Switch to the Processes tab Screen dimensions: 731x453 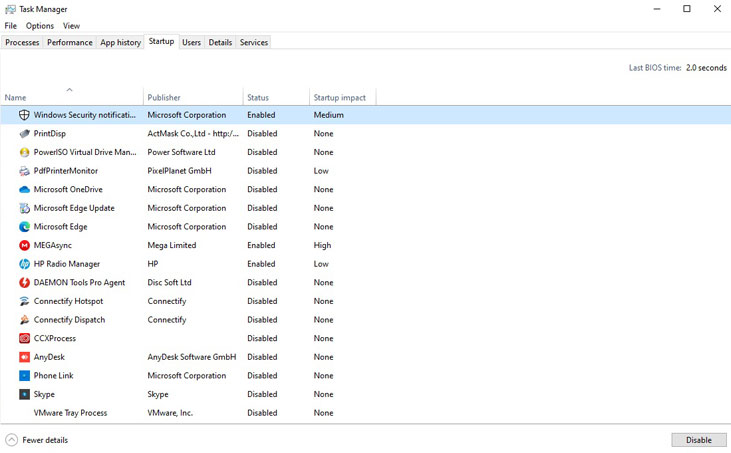(x=22, y=42)
